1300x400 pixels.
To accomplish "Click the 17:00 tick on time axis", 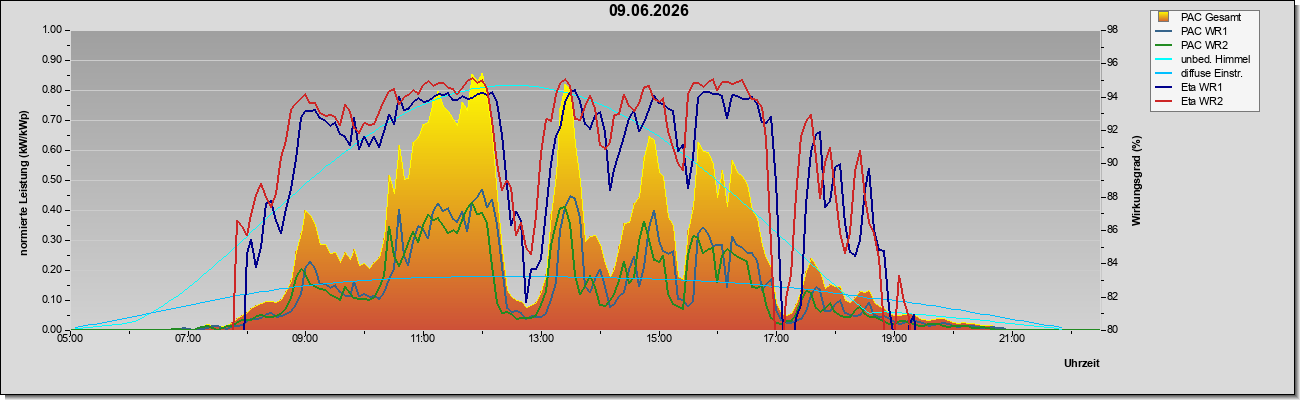I will [776, 339].
